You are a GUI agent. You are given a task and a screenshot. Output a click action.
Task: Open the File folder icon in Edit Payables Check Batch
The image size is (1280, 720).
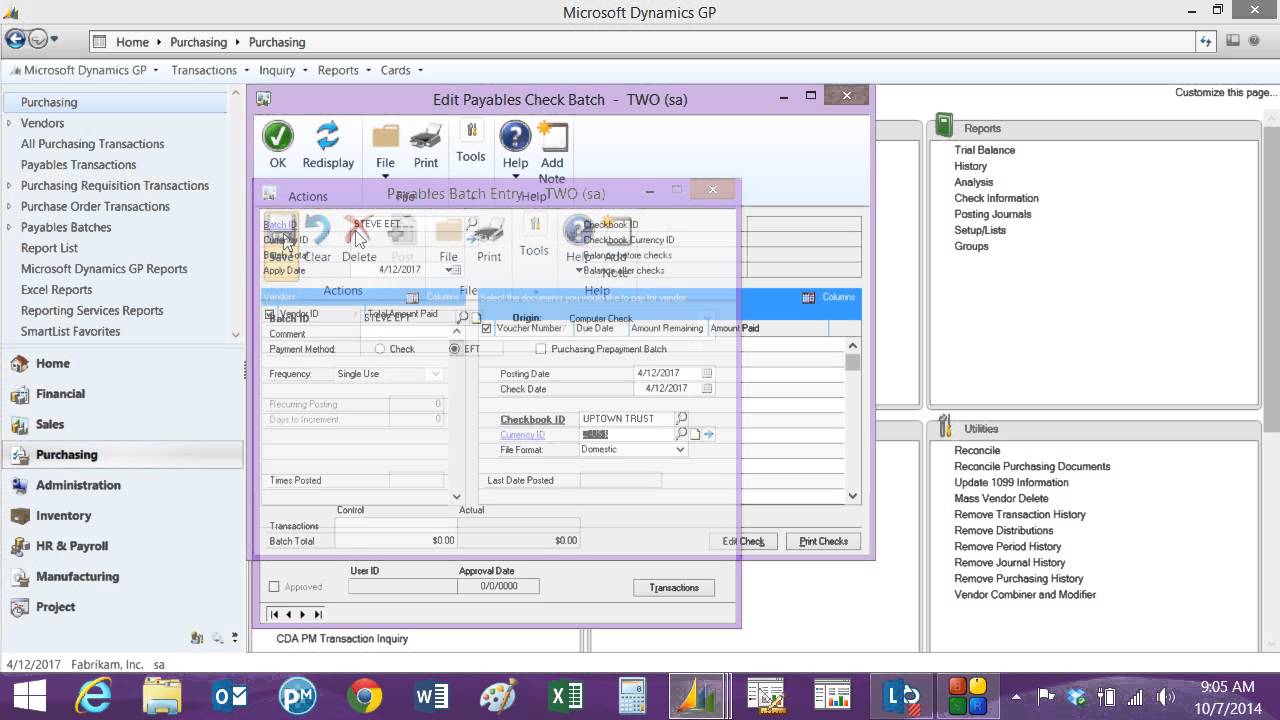(385, 136)
